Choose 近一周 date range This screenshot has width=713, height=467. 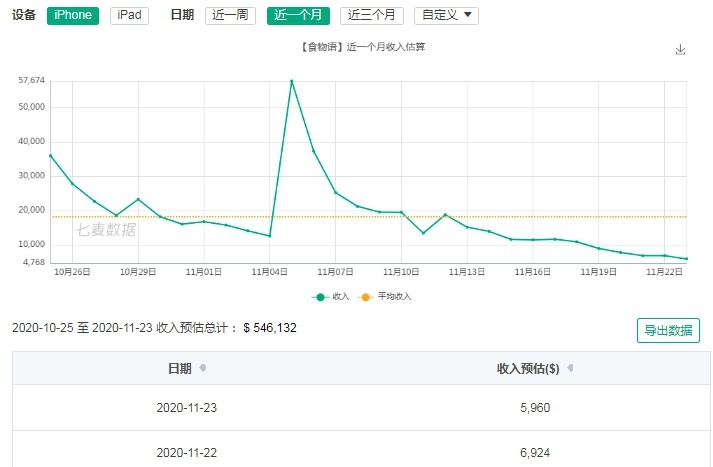coord(230,15)
